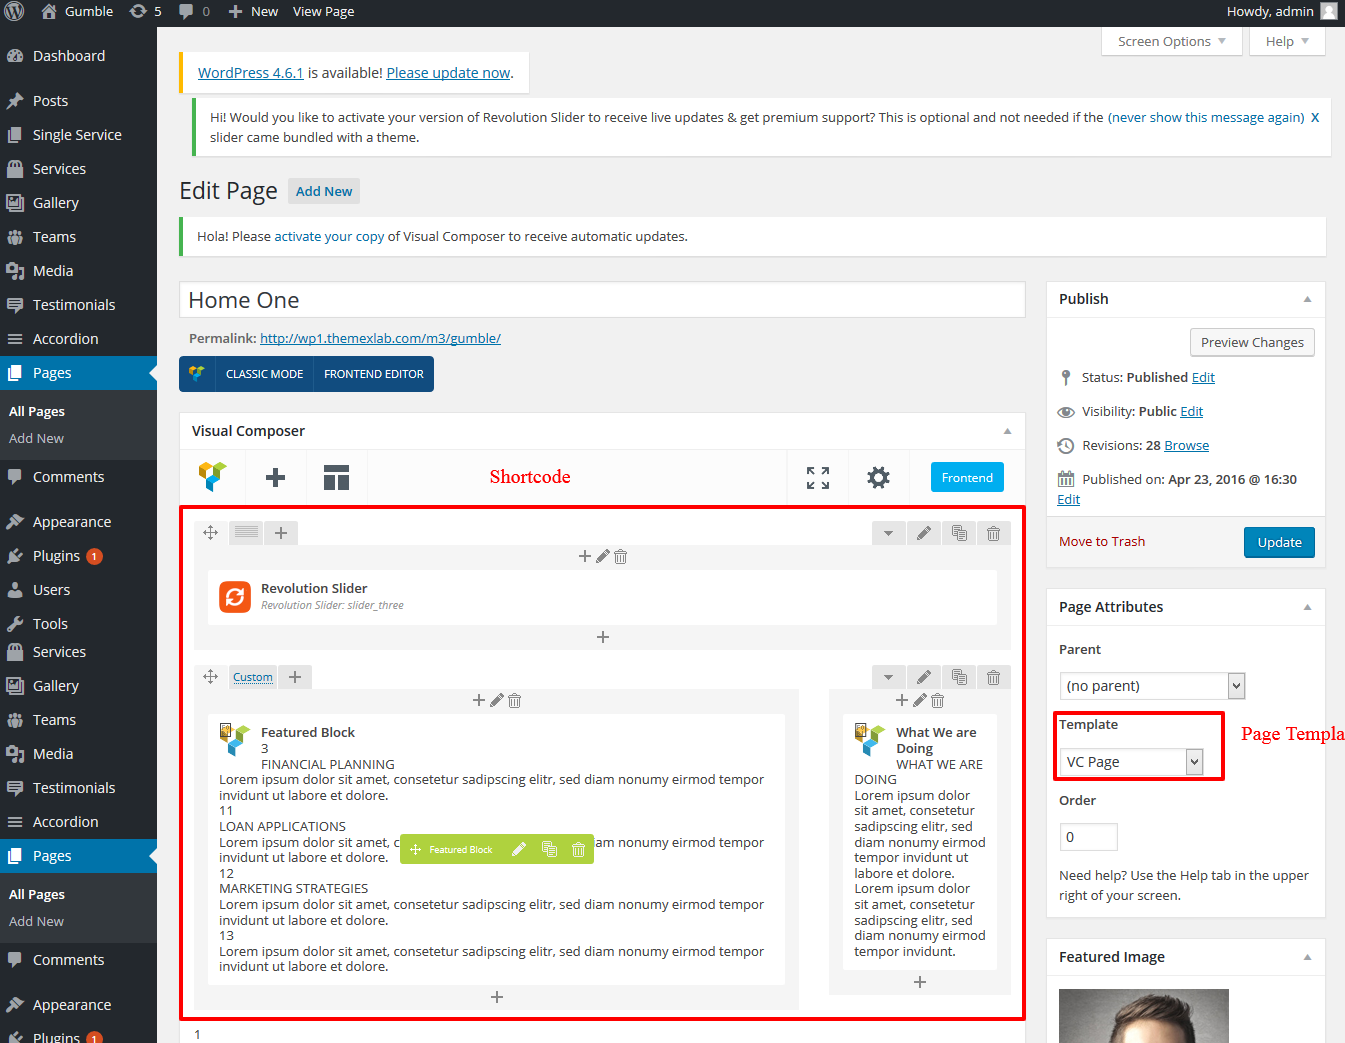Switch to Classic Mode editor
The height and width of the screenshot is (1043, 1345).
tap(264, 374)
